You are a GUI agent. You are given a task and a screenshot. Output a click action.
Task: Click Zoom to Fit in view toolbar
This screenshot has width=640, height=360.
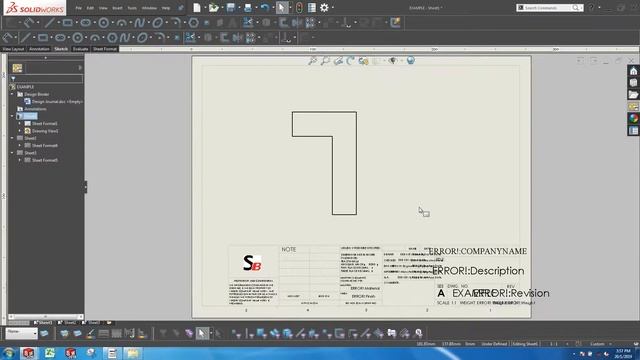point(313,61)
